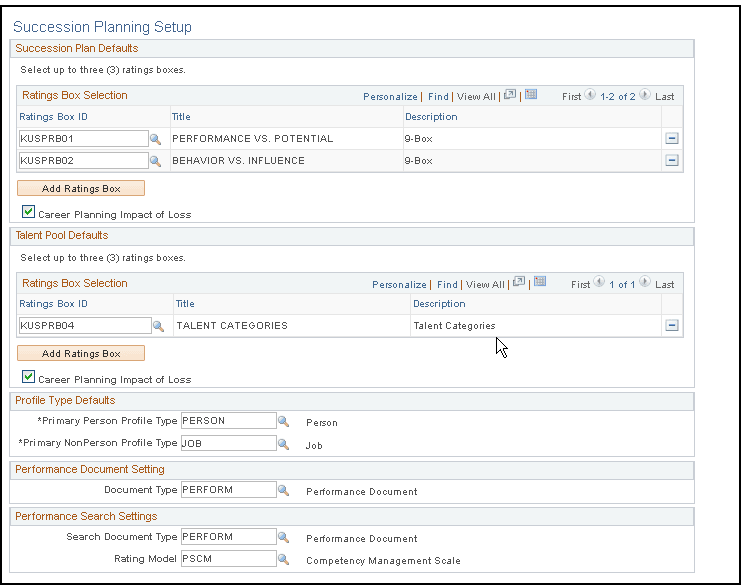Open zoom popup icon in Succession Plan grid
Image resolution: width=745 pixels, height=587 pixels.
click(x=510, y=95)
